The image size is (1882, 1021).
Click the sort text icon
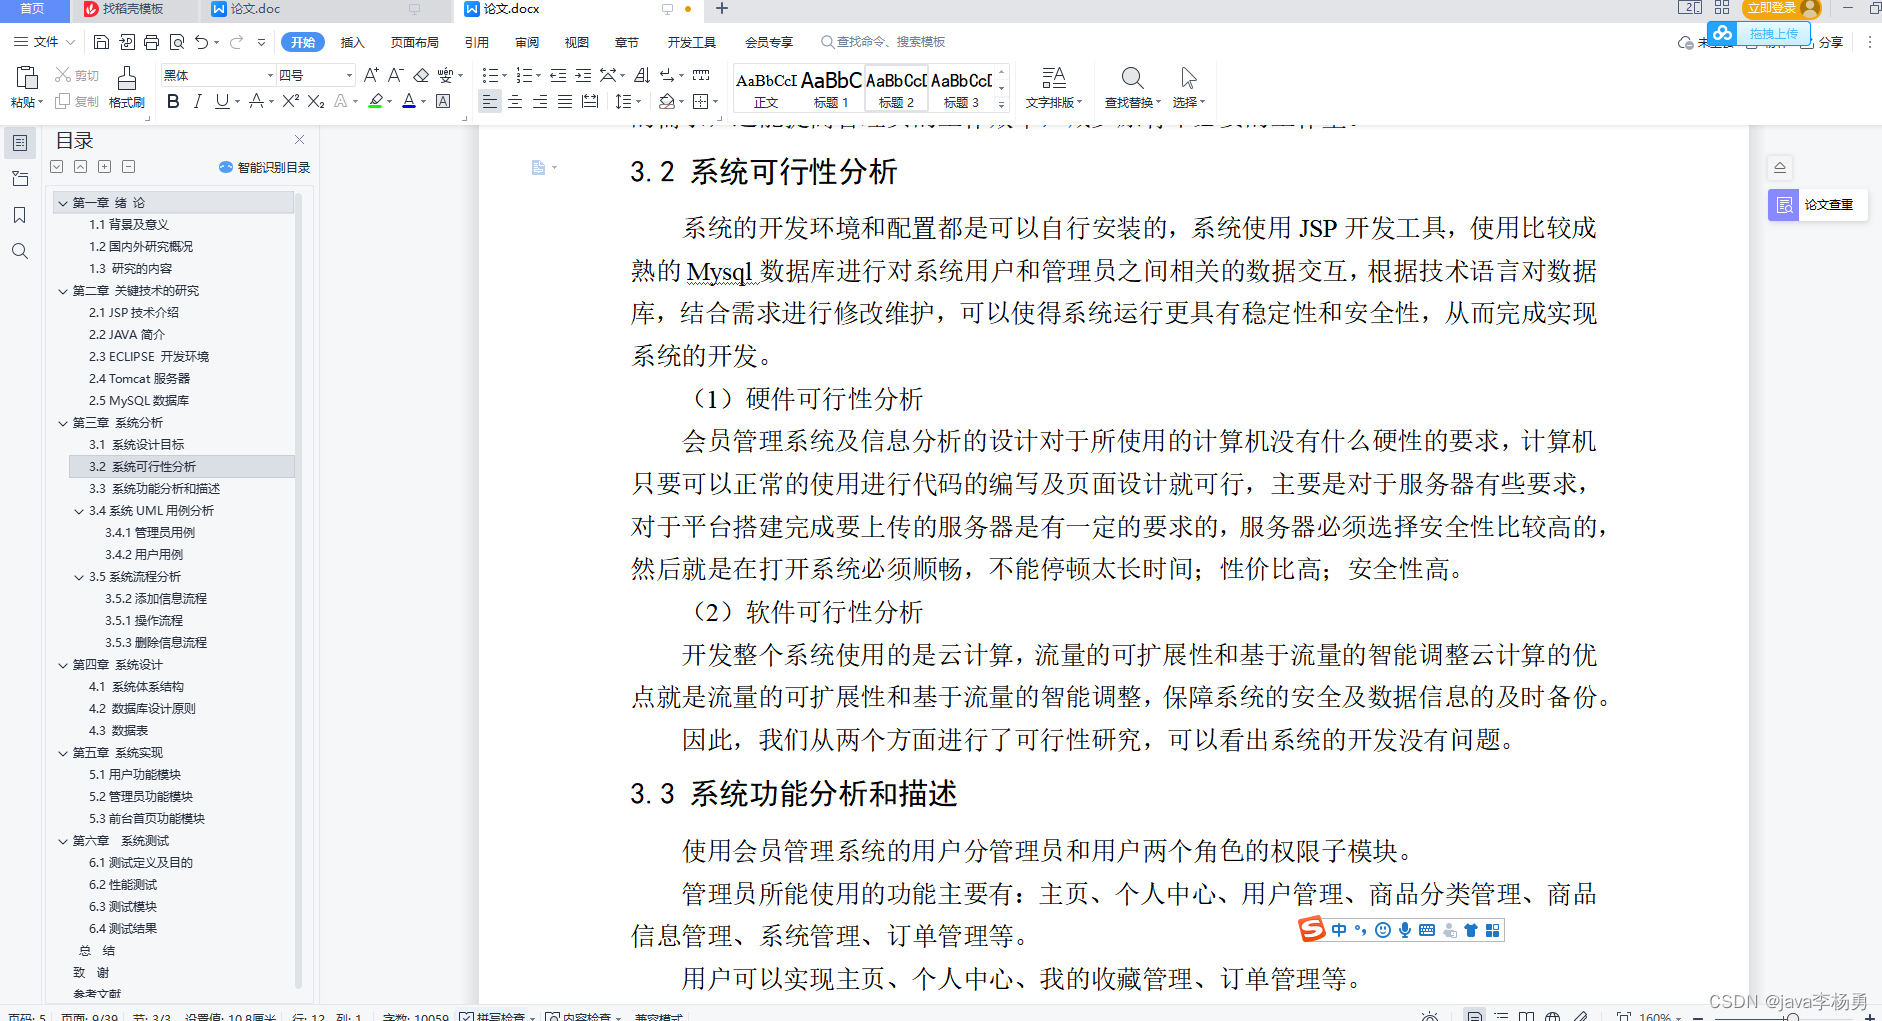click(642, 75)
